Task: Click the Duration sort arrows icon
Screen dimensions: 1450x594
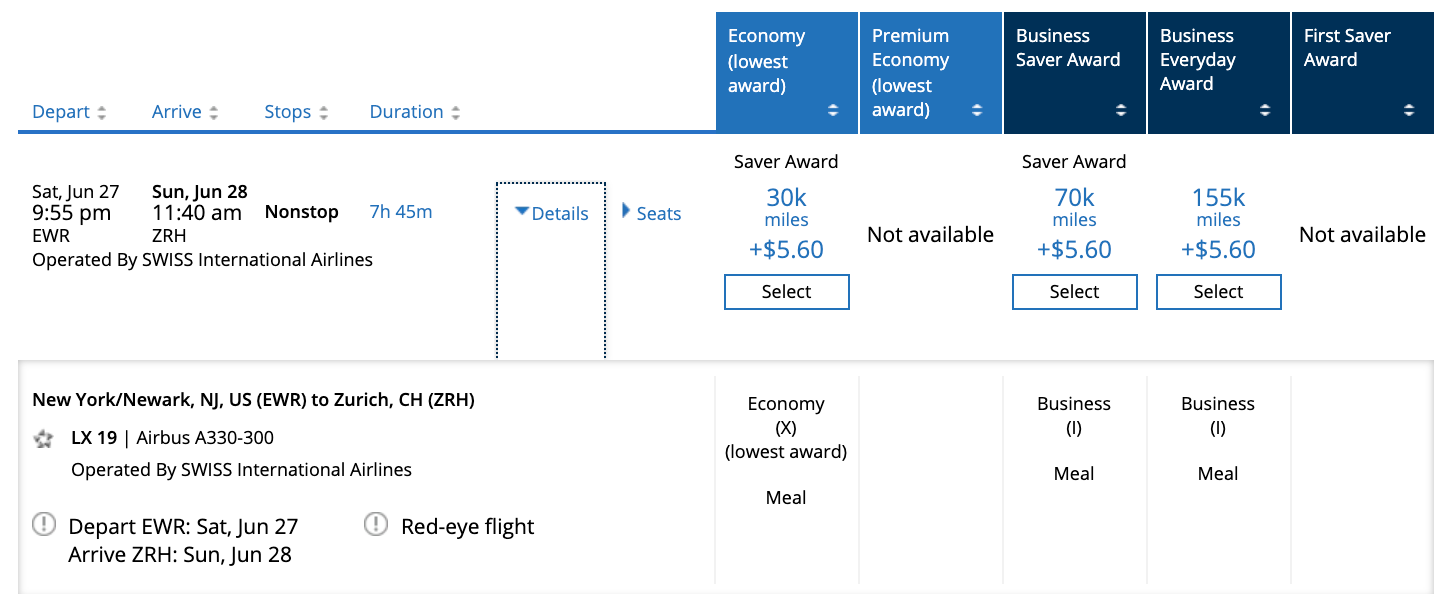Action: (456, 113)
